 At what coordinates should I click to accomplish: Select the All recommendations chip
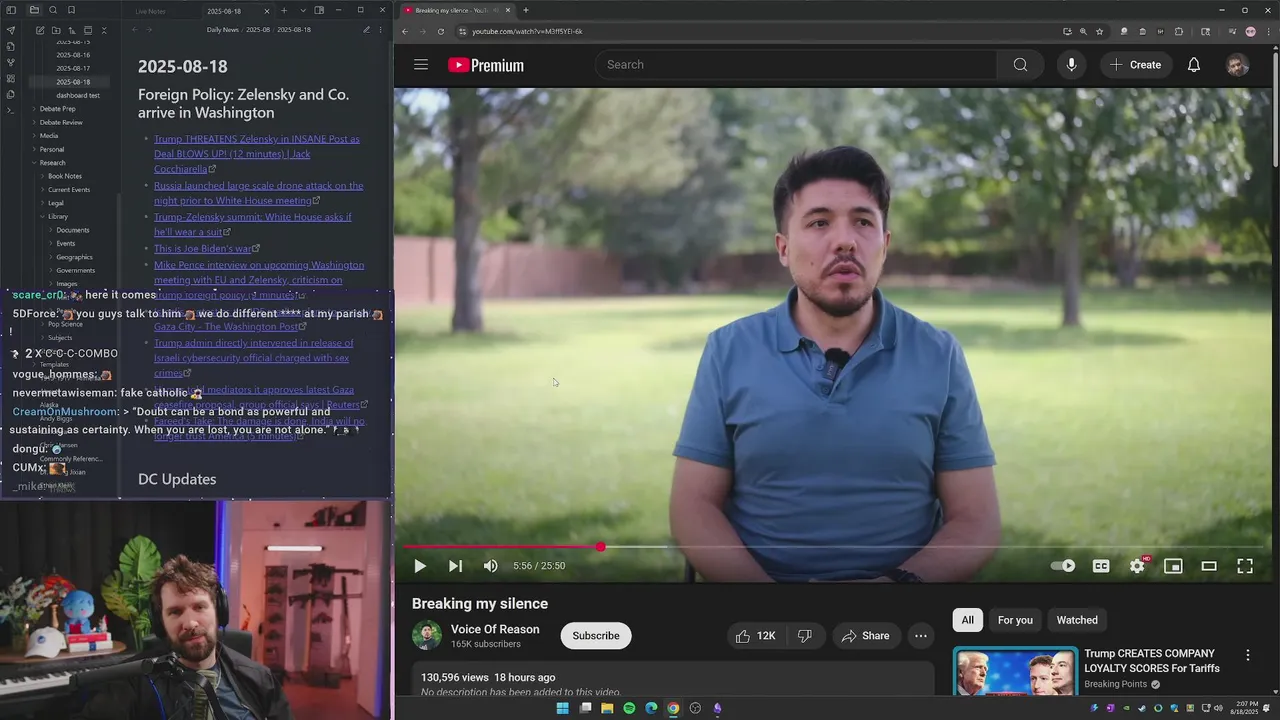click(967, 620)
